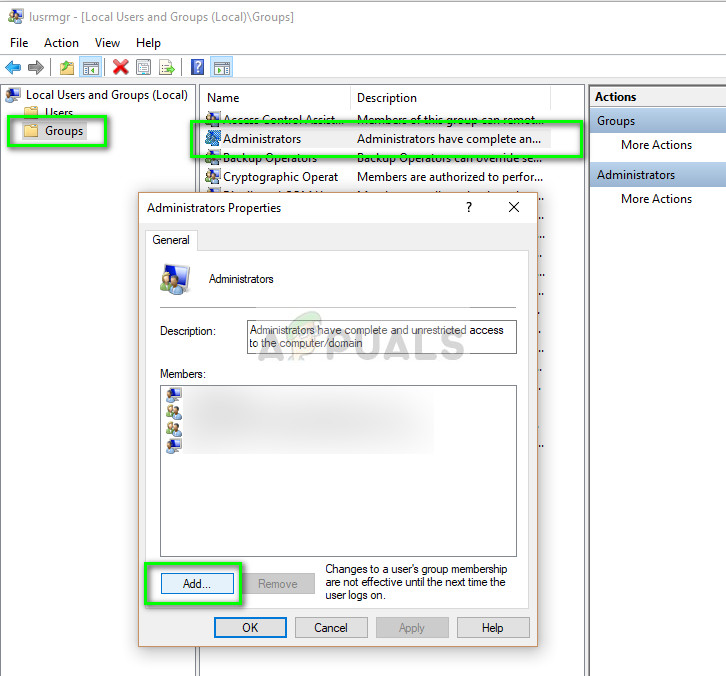Toggle the Show/Hide Action Pane icon
Image resolution: width=726 pixels, height=676 pixels.
pos(221,68)
